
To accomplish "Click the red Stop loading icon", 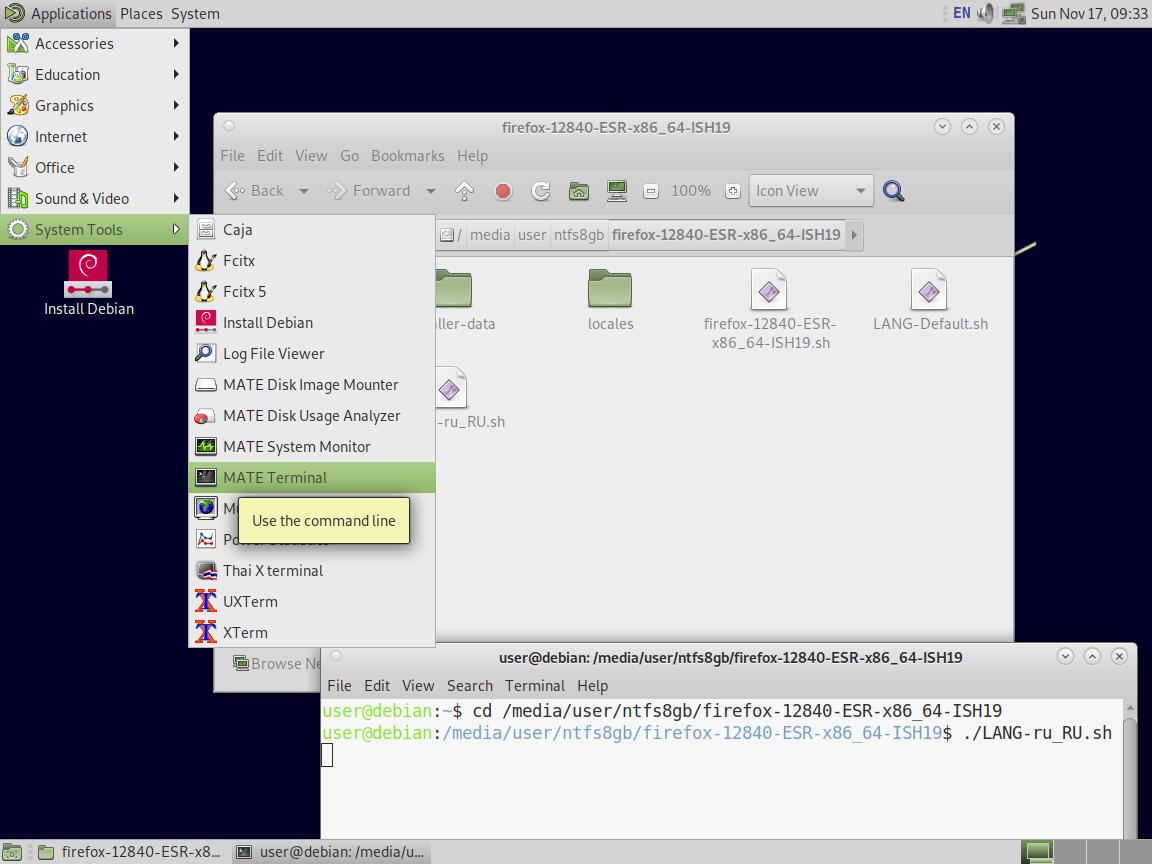I will coord(503,191).
